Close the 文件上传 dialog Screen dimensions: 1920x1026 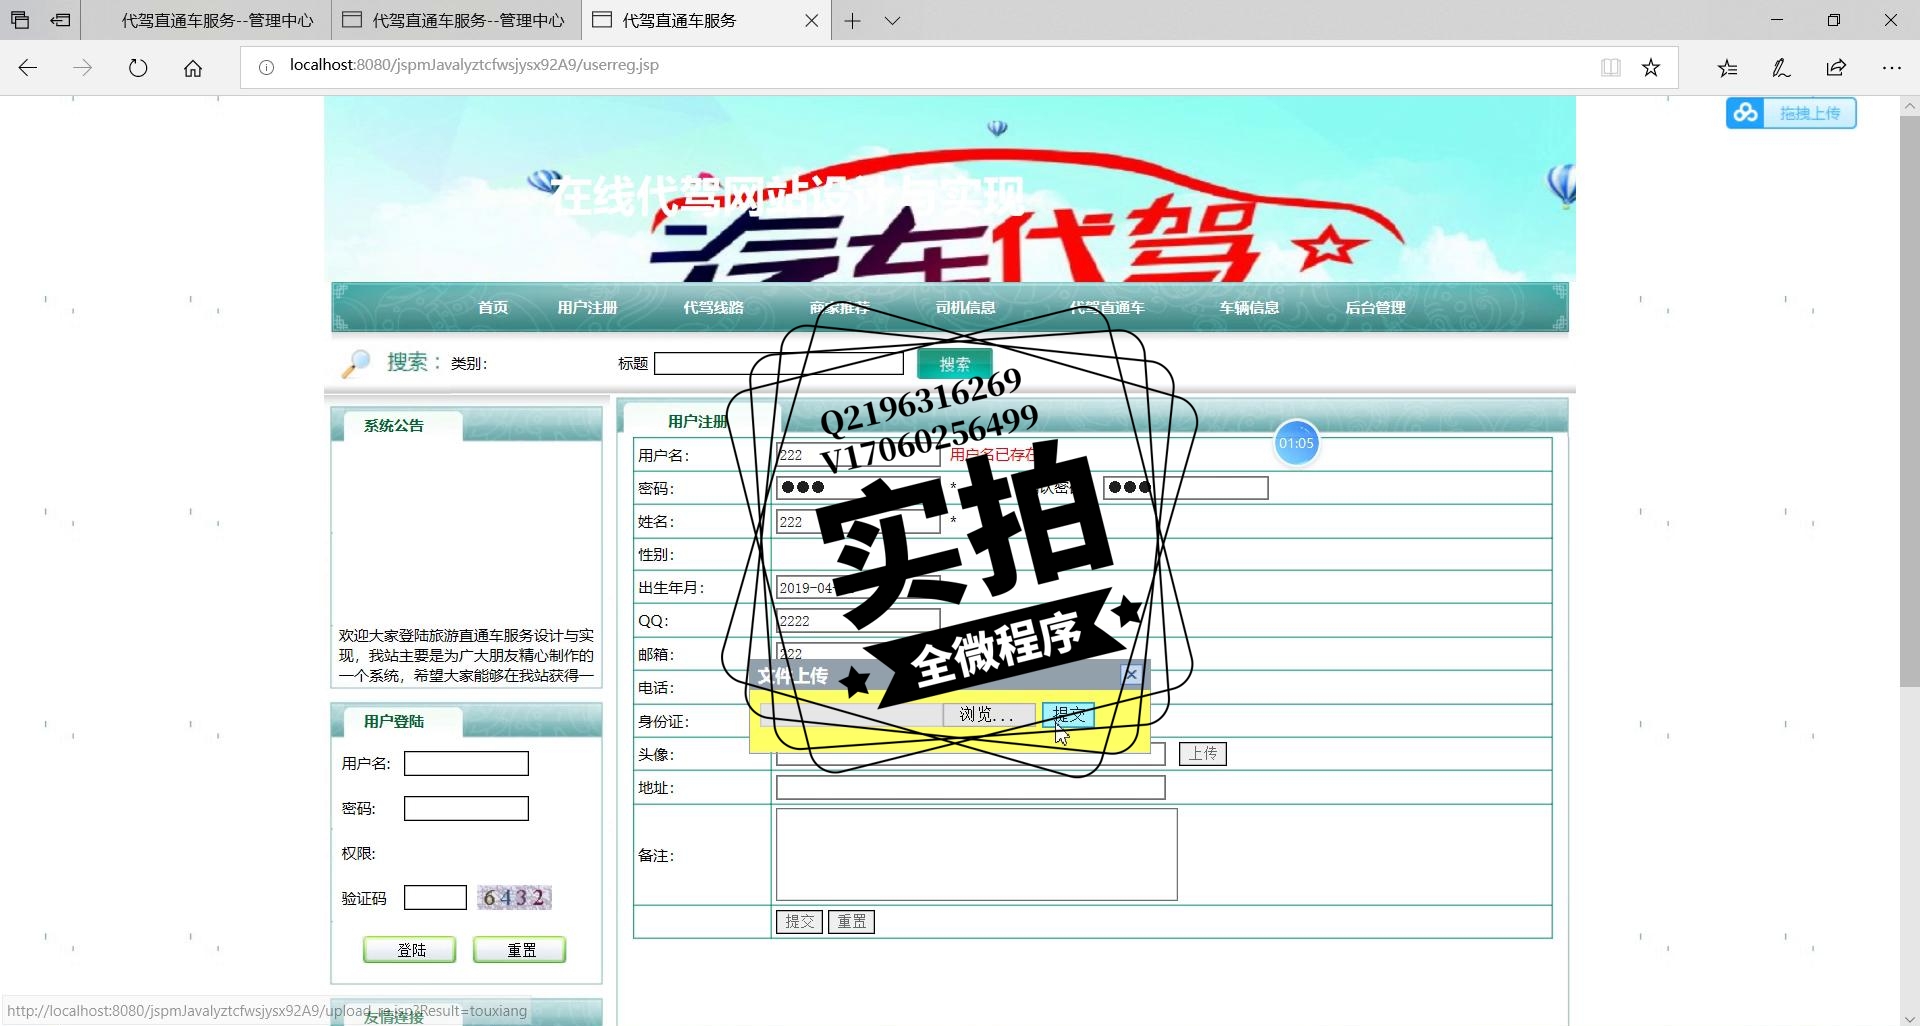[x=1131, y=675]
